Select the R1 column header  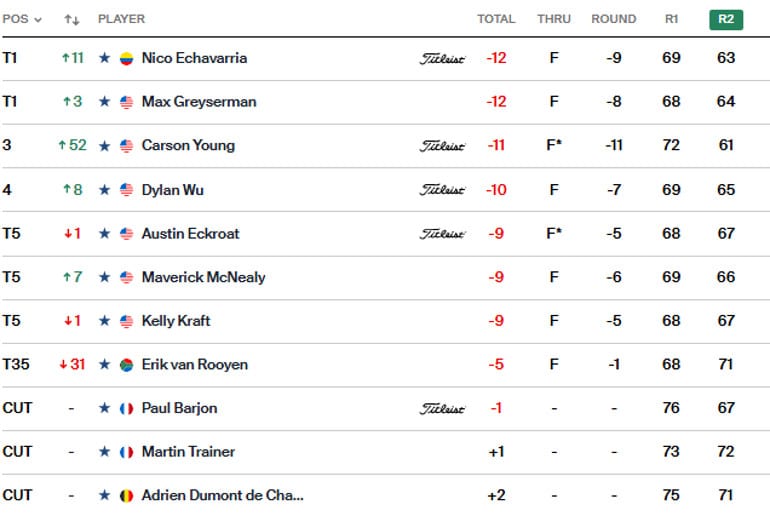point(671,19)
